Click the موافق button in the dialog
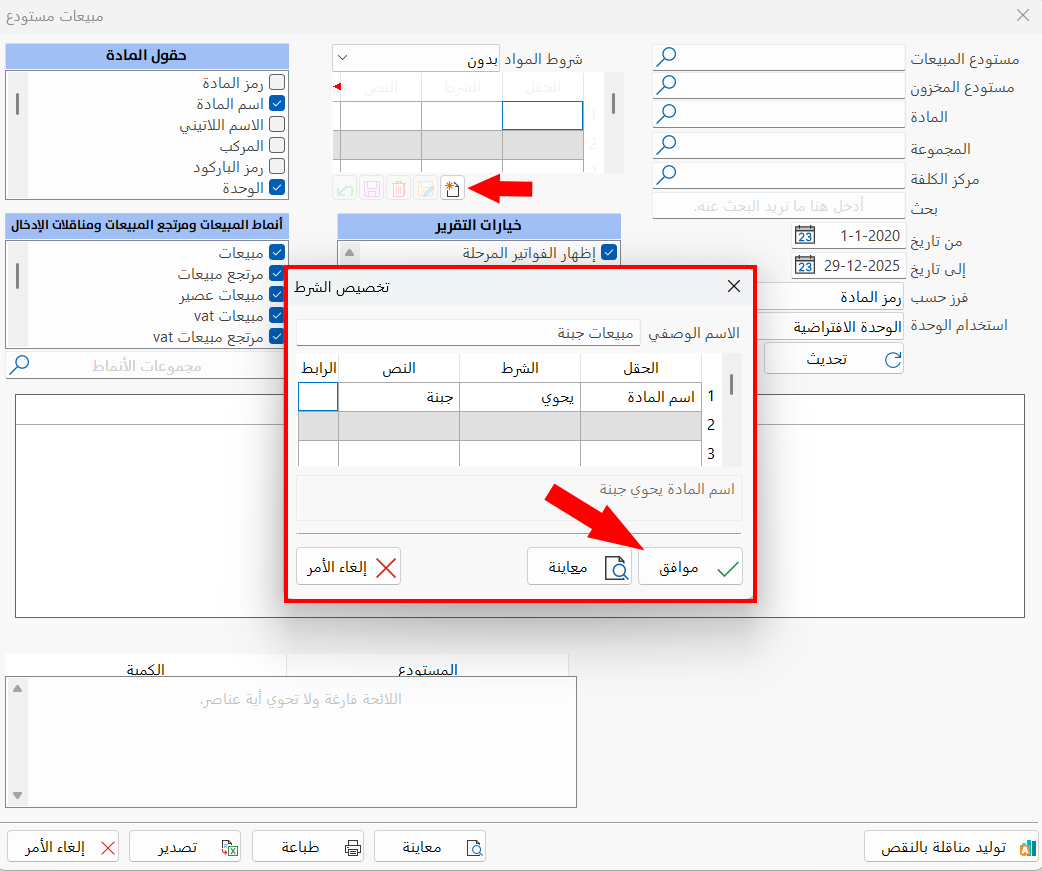The image size is (1042, 871). tap(690, 566)
